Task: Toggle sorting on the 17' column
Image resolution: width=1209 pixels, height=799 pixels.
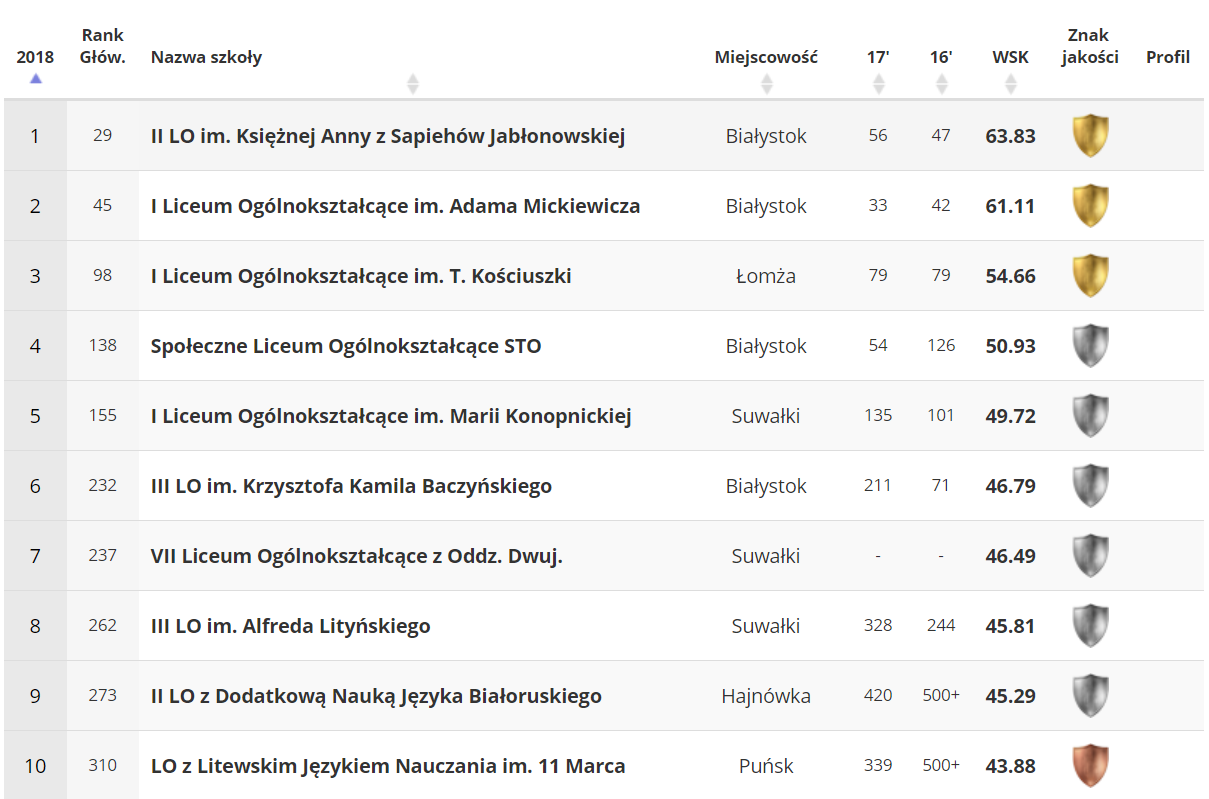Action: (x=878, y=83)
